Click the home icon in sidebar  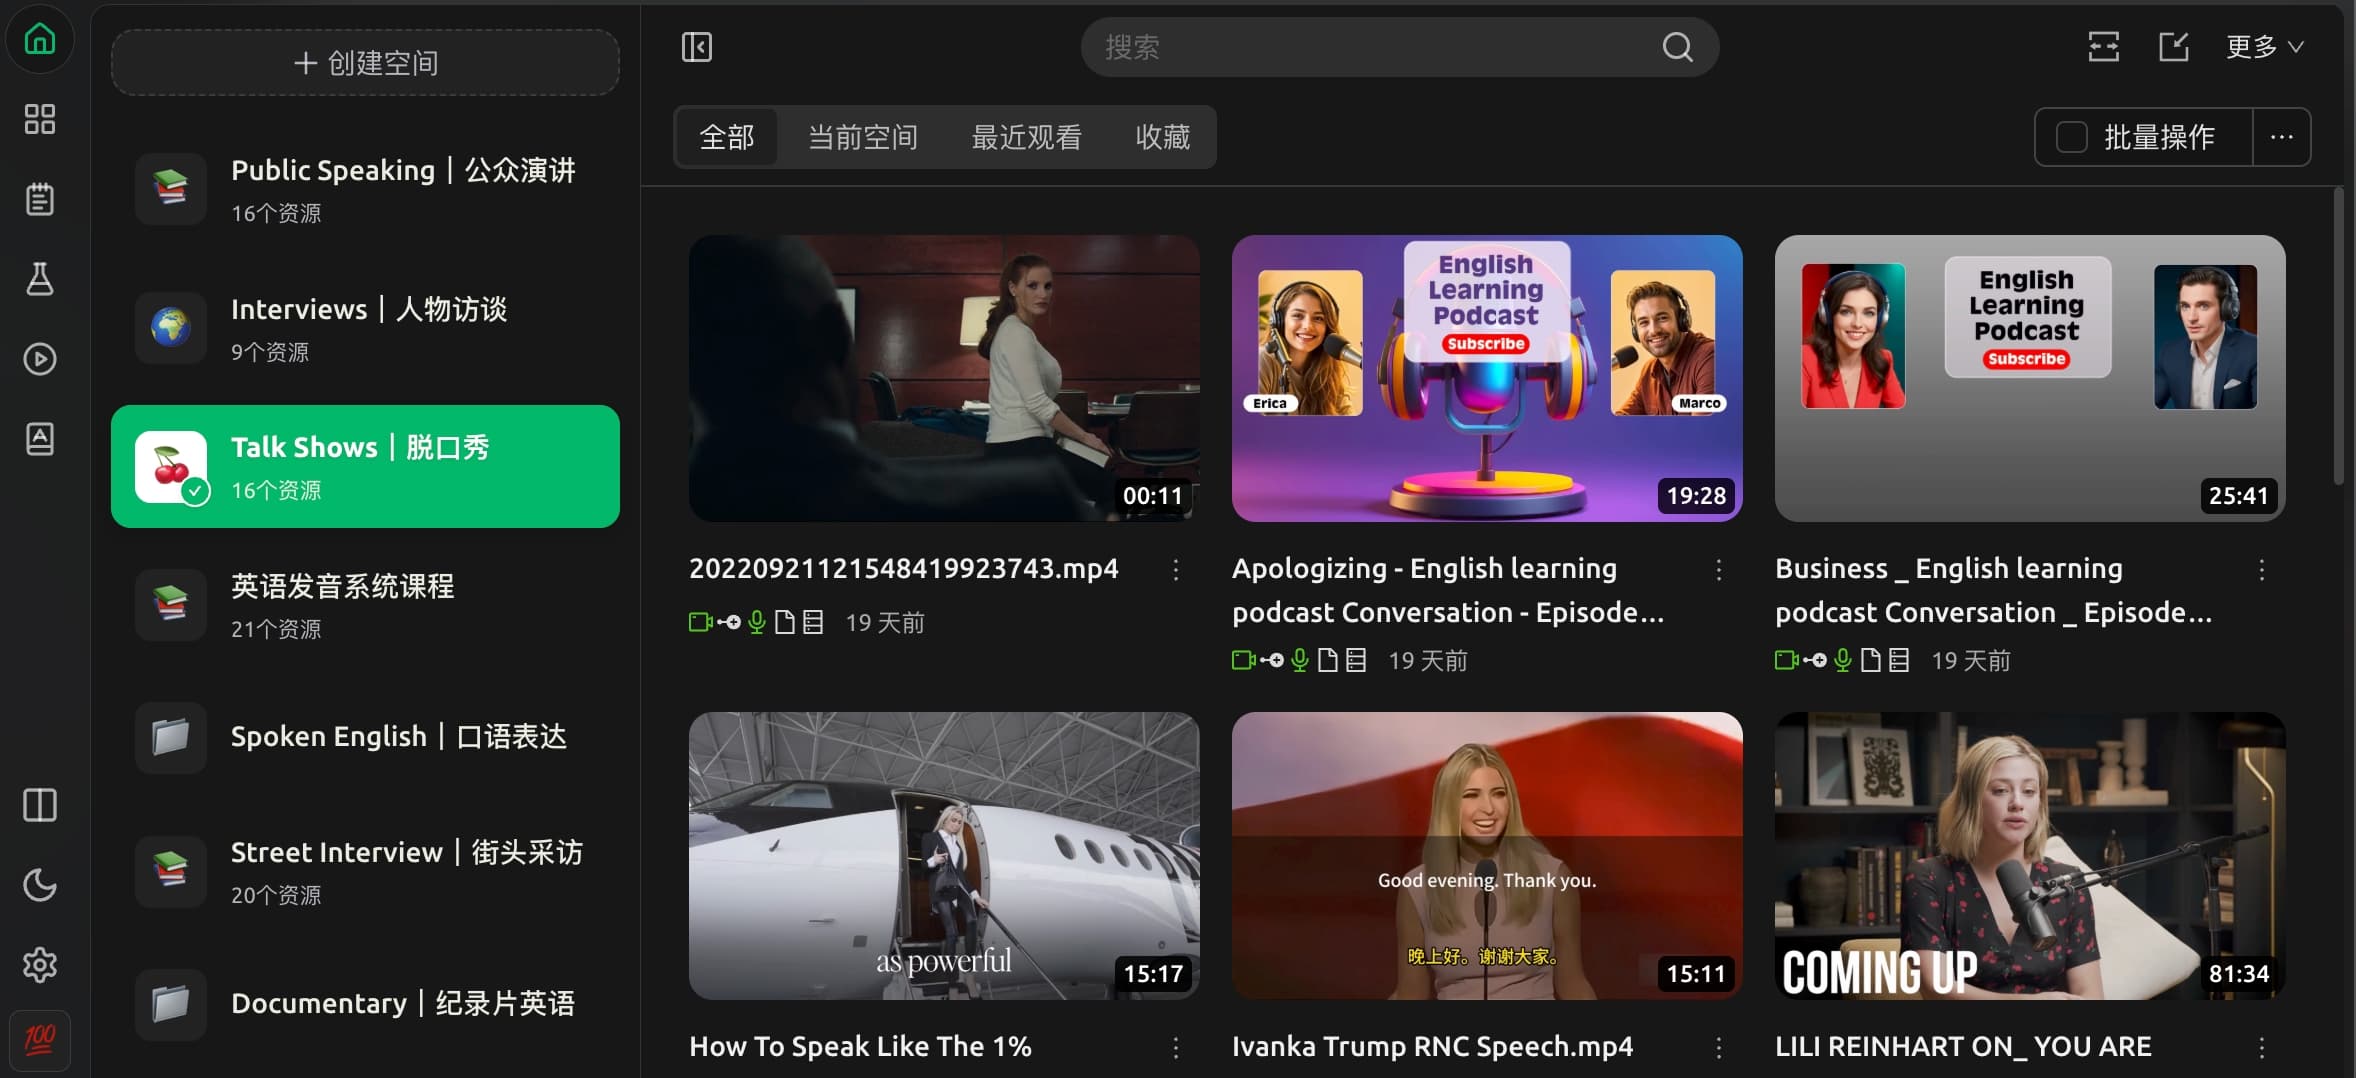point(40,40)
